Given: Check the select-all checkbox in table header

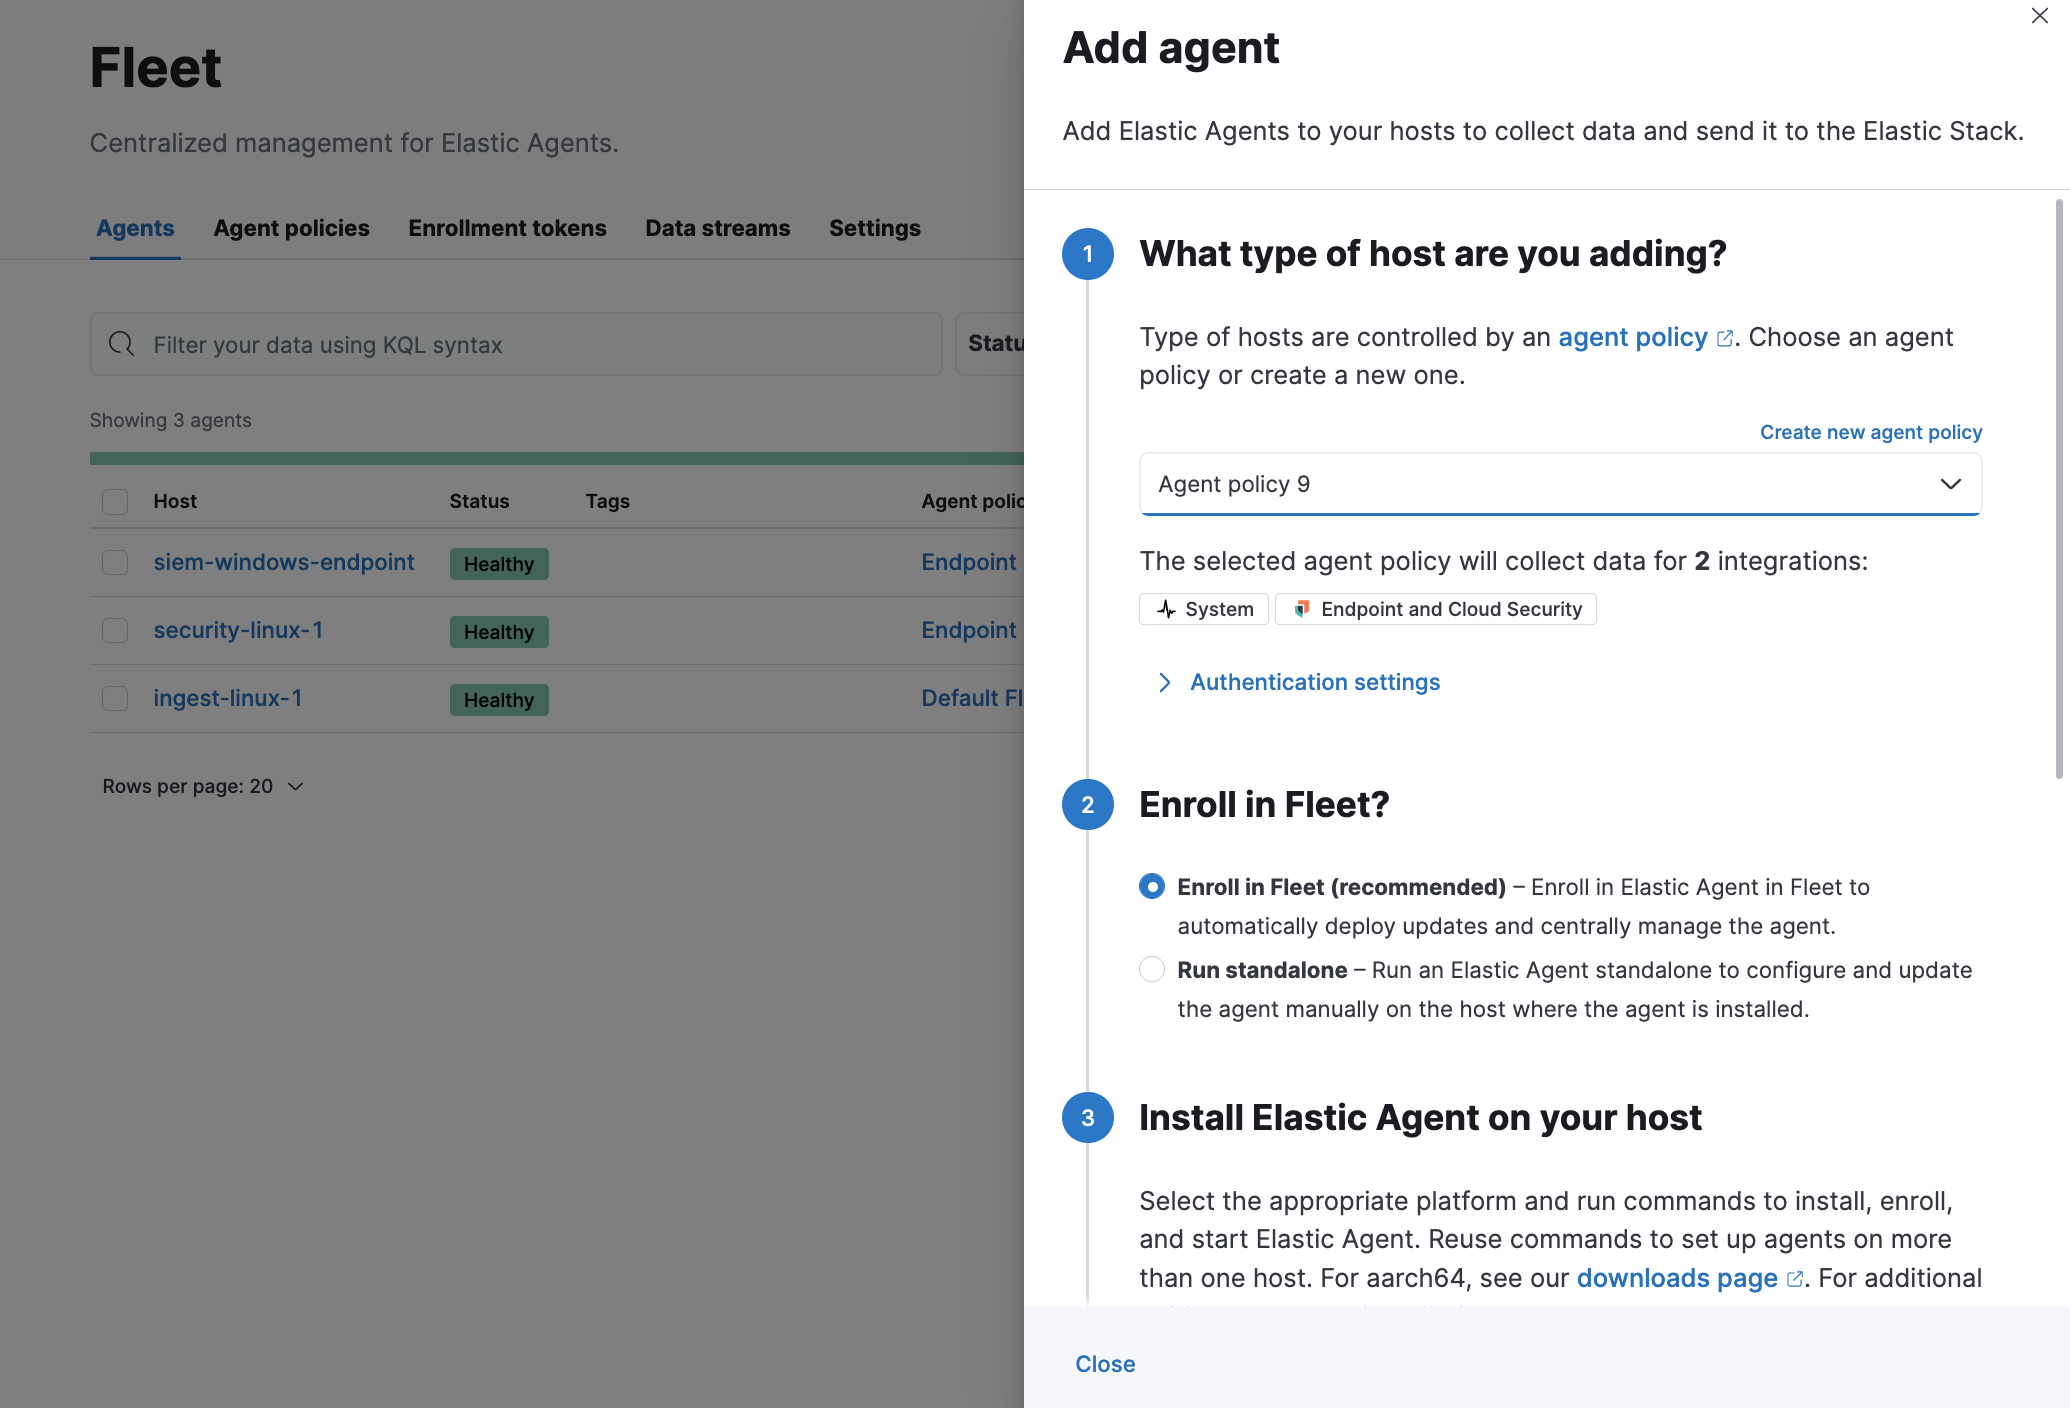Looking at the screenshot, I should tap(114, 501).
